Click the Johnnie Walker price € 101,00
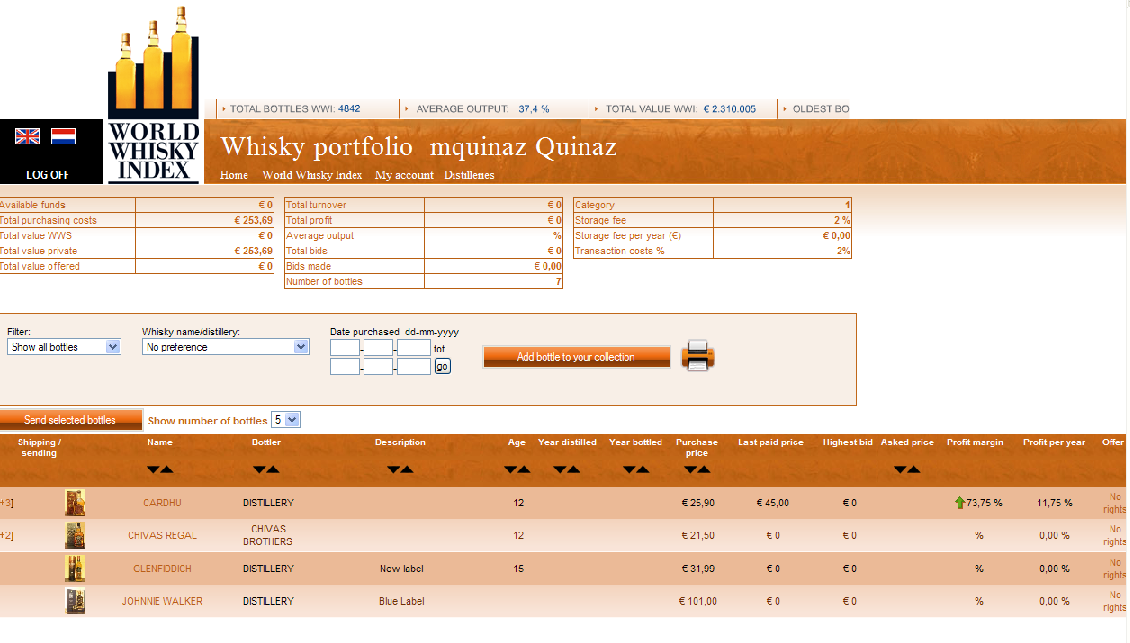Screen dimensions: 1130x643 click(698, 601)
